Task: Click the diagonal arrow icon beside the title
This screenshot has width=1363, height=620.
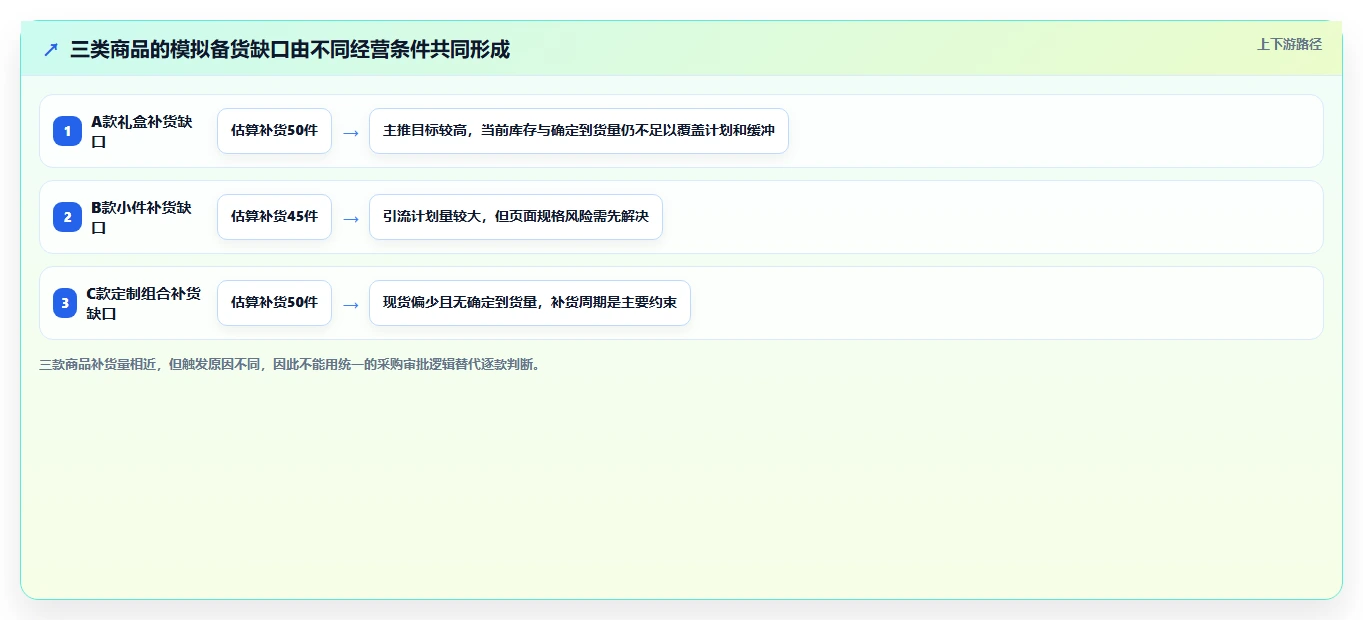Action: click(51, 49)
